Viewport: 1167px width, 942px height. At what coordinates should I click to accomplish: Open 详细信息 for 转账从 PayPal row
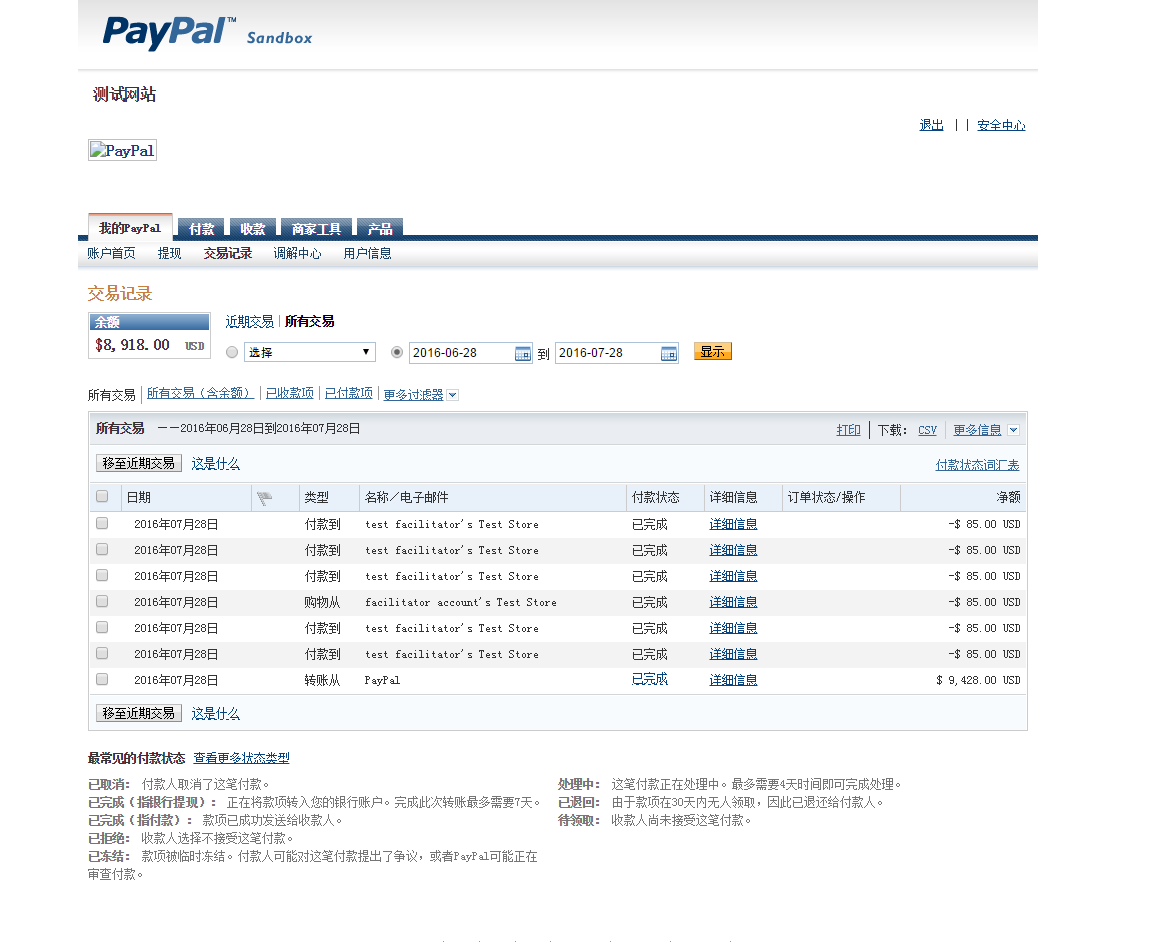733,680
